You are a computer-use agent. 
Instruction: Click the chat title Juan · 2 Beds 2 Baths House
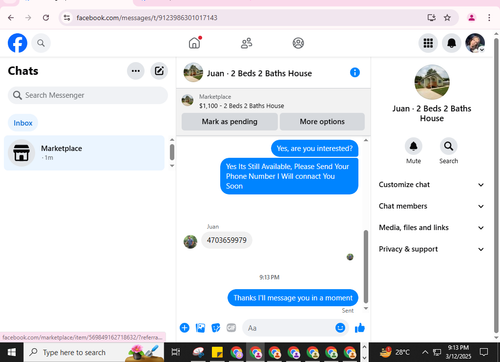click(259, 73)
